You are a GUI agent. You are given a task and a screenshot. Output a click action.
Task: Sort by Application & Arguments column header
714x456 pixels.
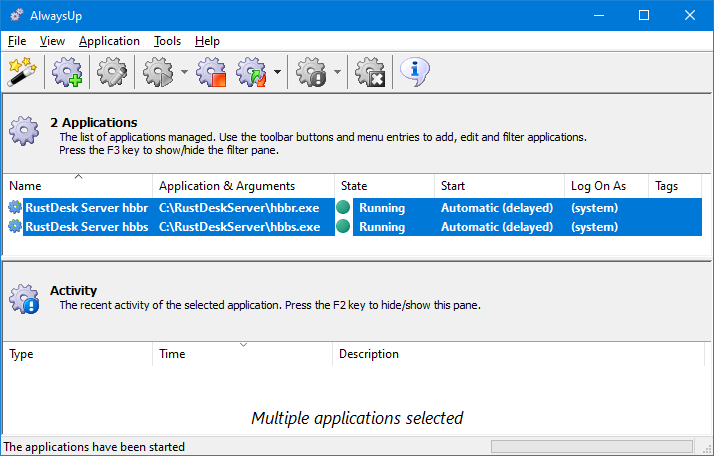click(244, 186)
